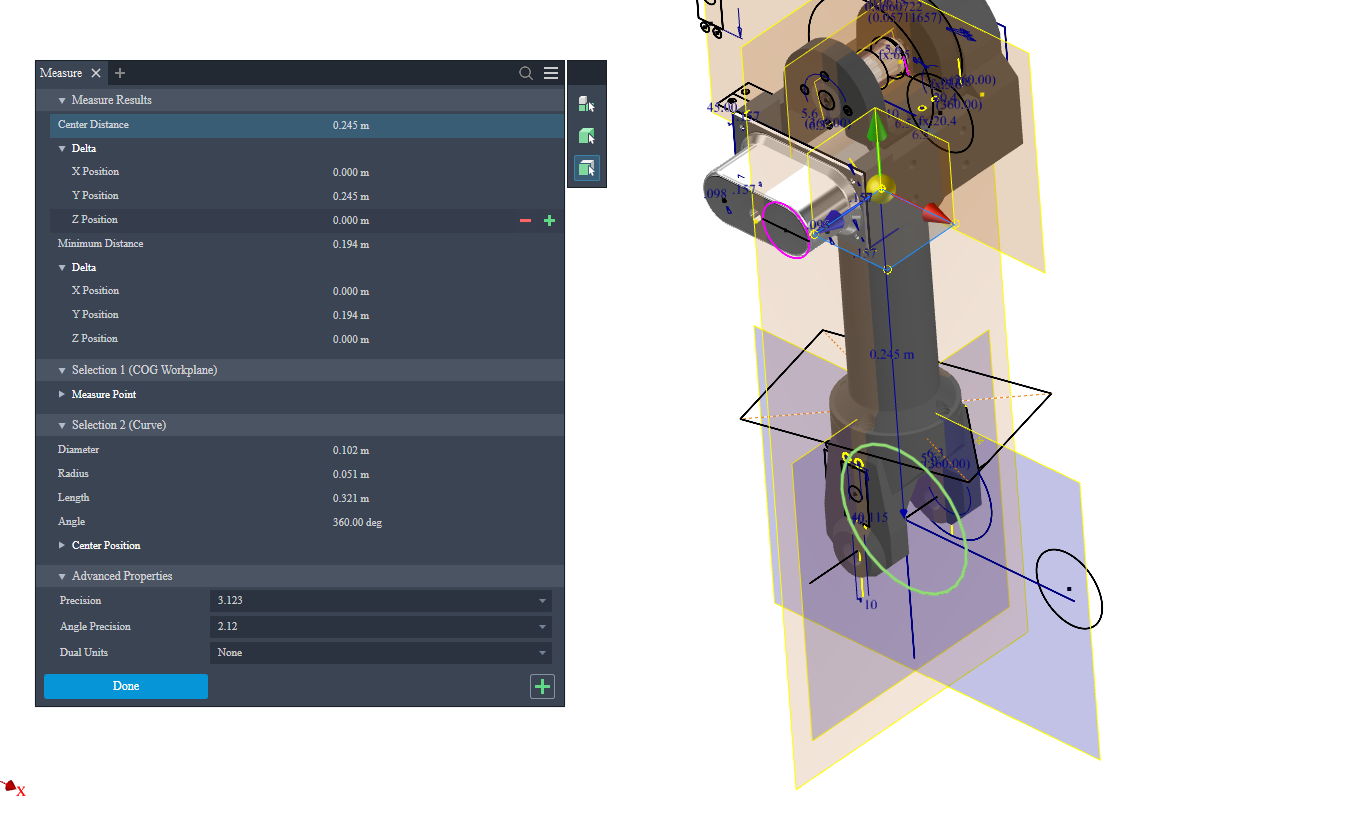The width and height of the screenshot is (1369, 815).
Task: Click the Center Distance value 0.245 m
Action: coord(351,125)
